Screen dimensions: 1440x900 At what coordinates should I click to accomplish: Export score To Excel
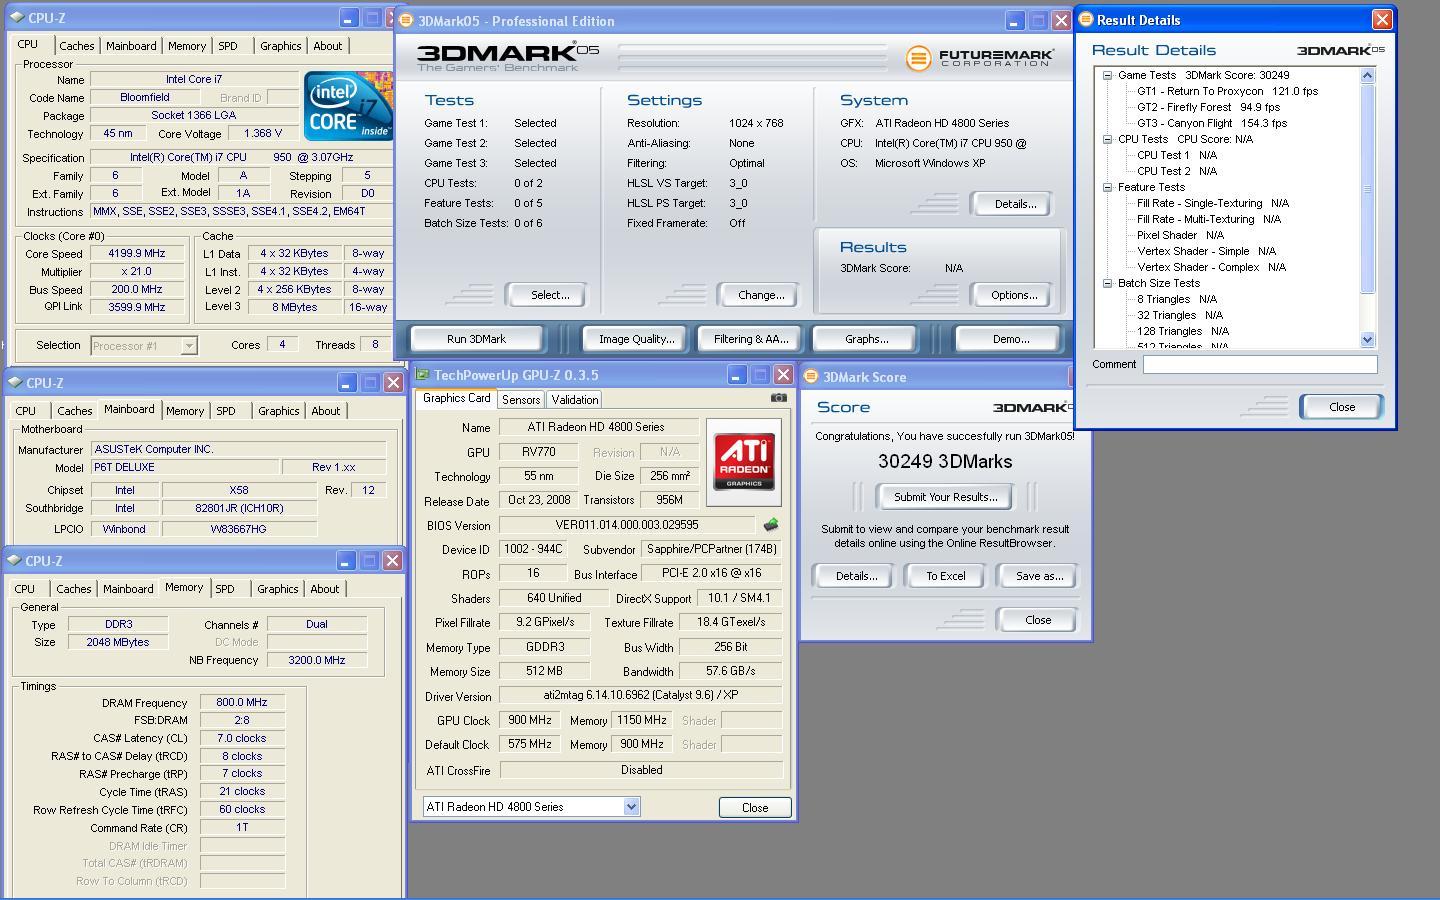point(945,576)
